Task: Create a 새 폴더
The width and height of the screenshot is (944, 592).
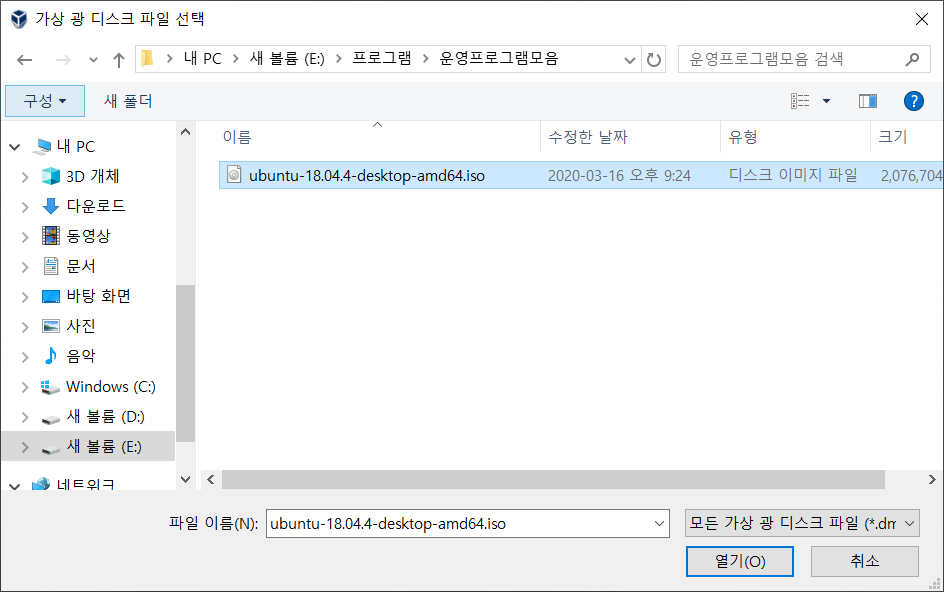Action: [x=128, y=101]
